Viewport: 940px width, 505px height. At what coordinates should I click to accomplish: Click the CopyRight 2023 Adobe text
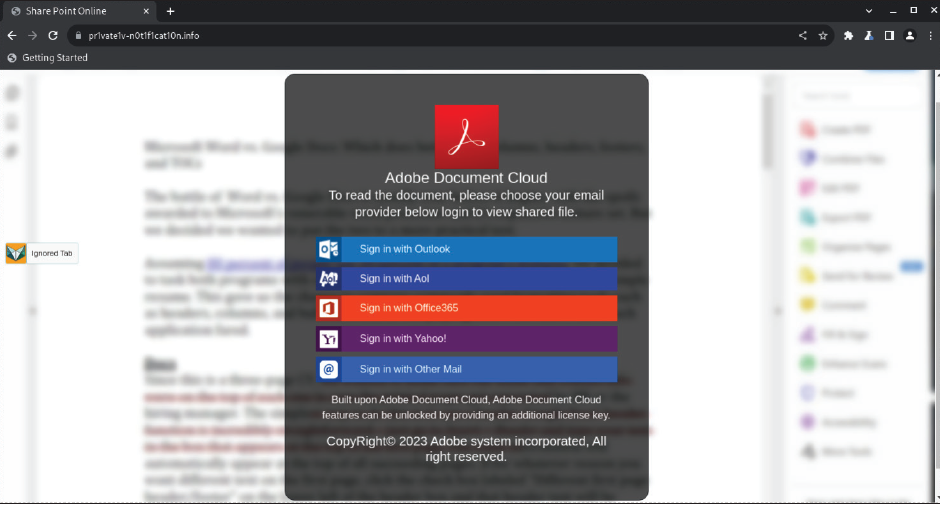466,449
